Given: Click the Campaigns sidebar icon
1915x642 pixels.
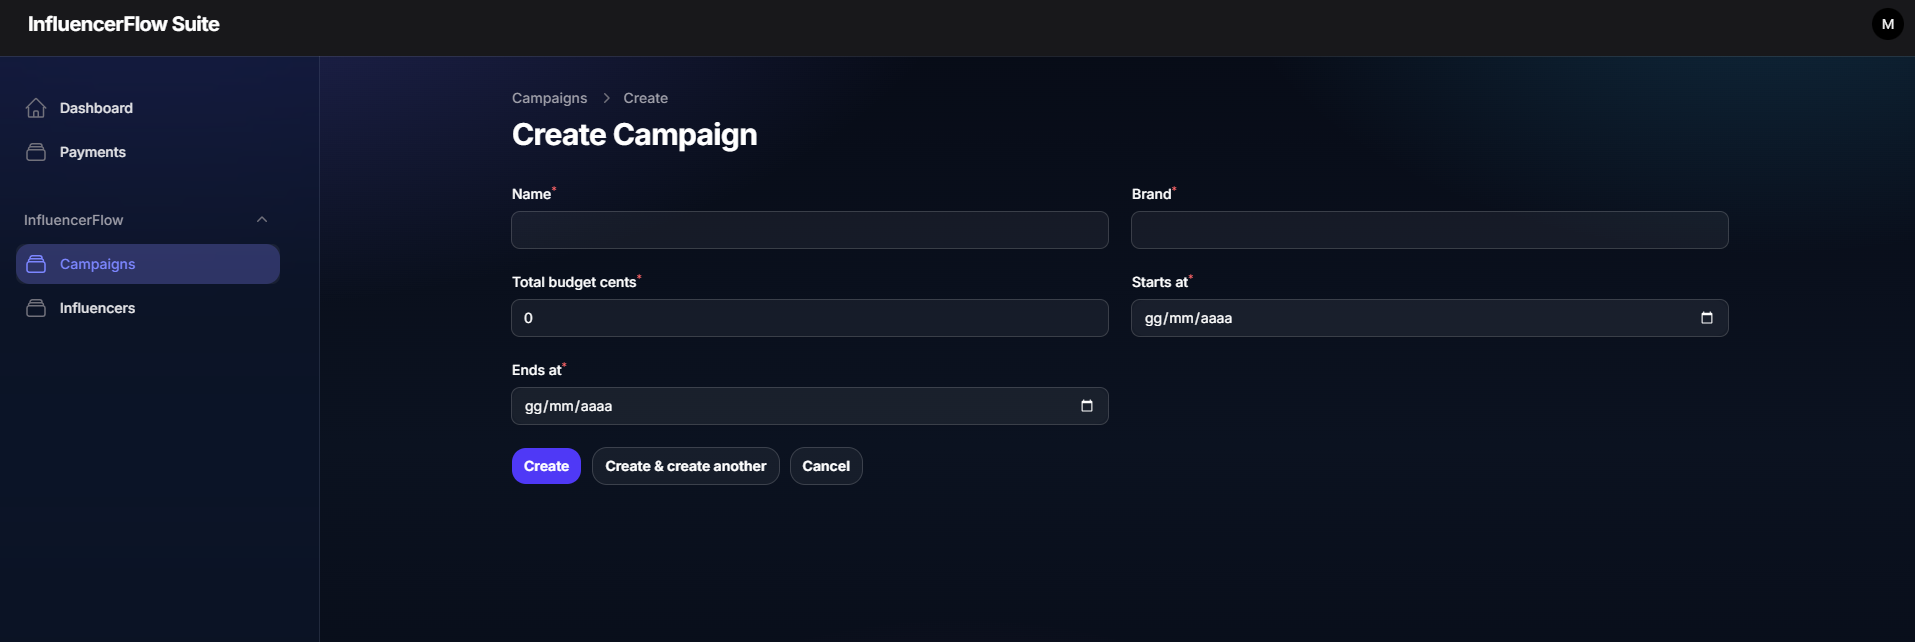Looking at the screenshot, I should click(36, 264).
